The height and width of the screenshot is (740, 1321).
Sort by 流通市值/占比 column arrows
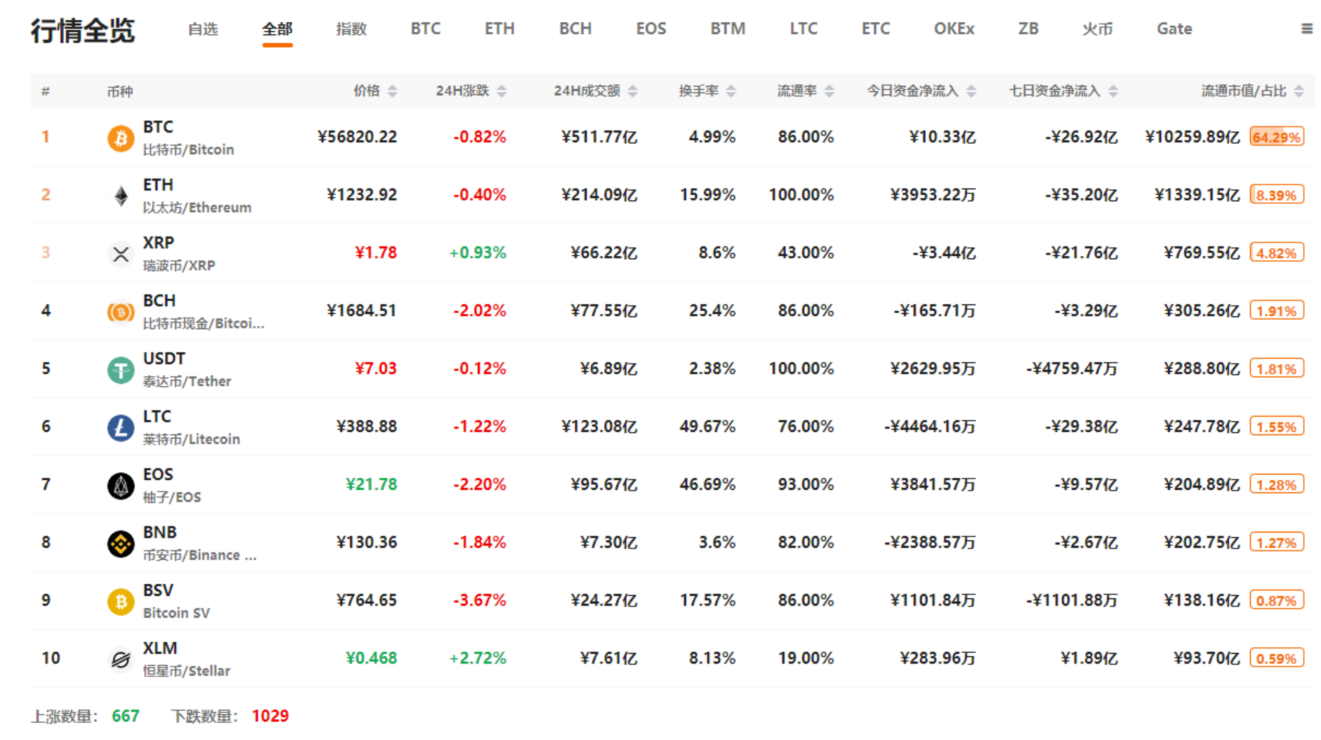pos(1298,91)
